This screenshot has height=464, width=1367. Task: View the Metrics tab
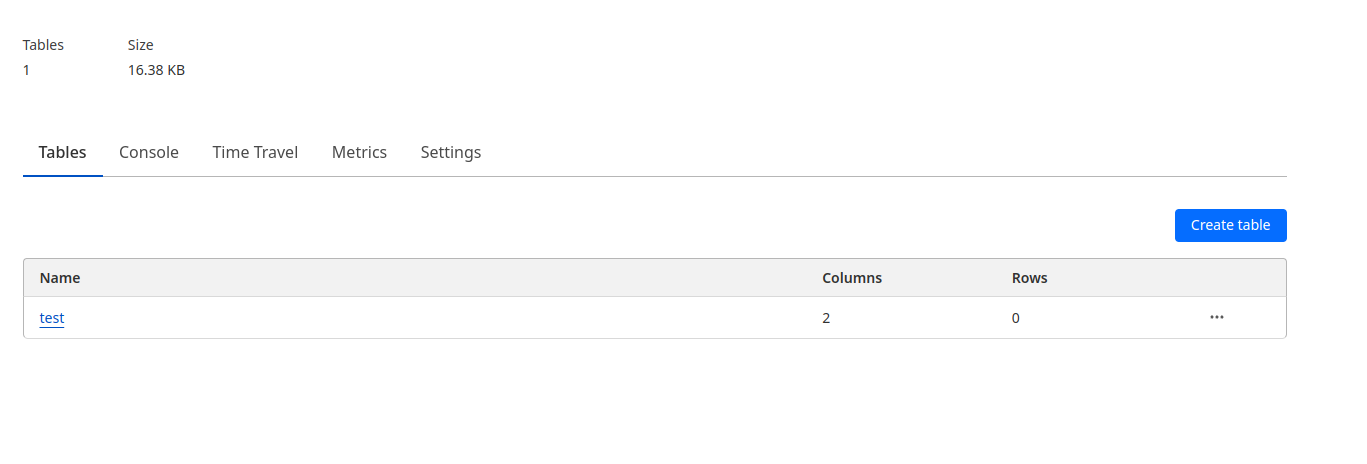coord(359,153)
